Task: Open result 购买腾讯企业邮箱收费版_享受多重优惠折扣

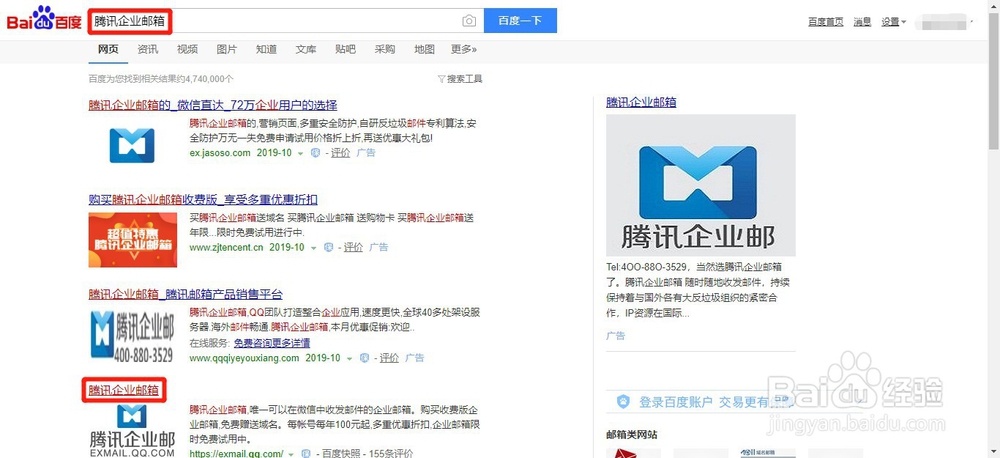Action: click(x=203, y=200)
